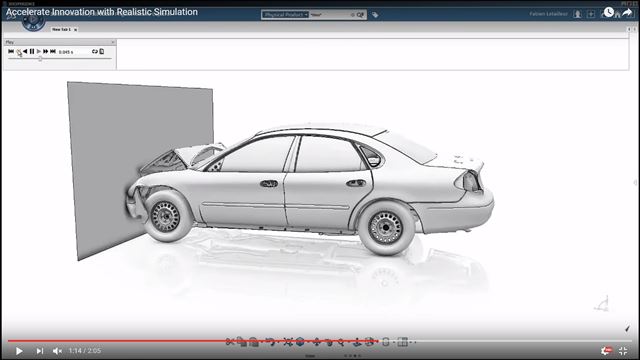The width and height of the screenshot is (640, 360).
Task: Jump to simulation animation start
Action: pos(11,51)
